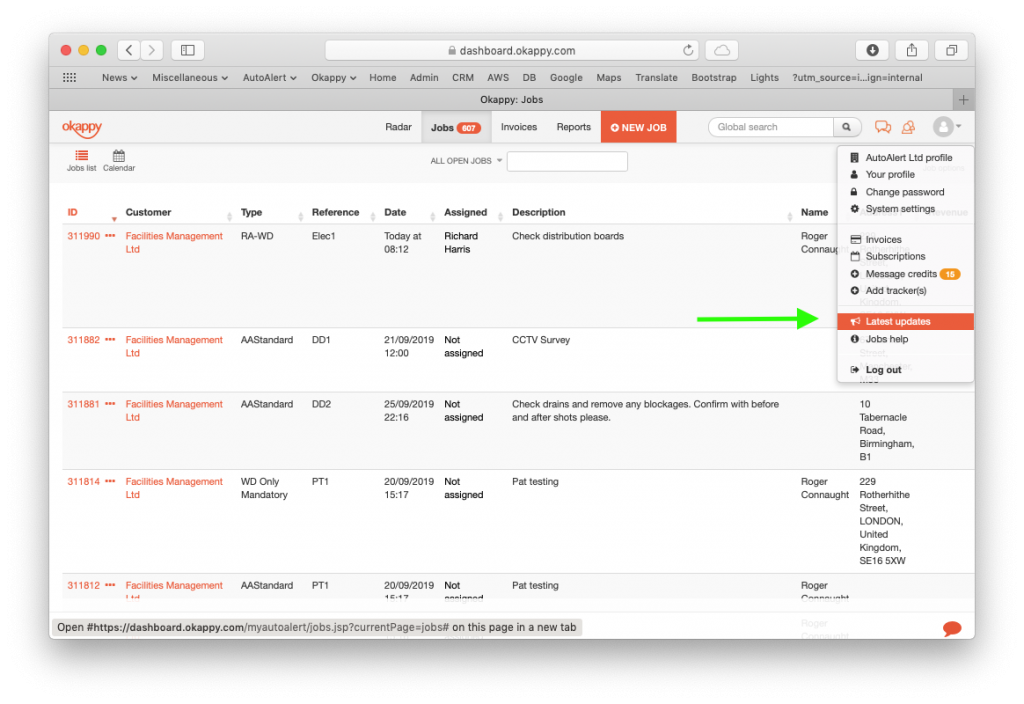Open the Miscellaneous bookmarks dropdown
Viewport: 1024px width, 704px height.
[190, 78]
